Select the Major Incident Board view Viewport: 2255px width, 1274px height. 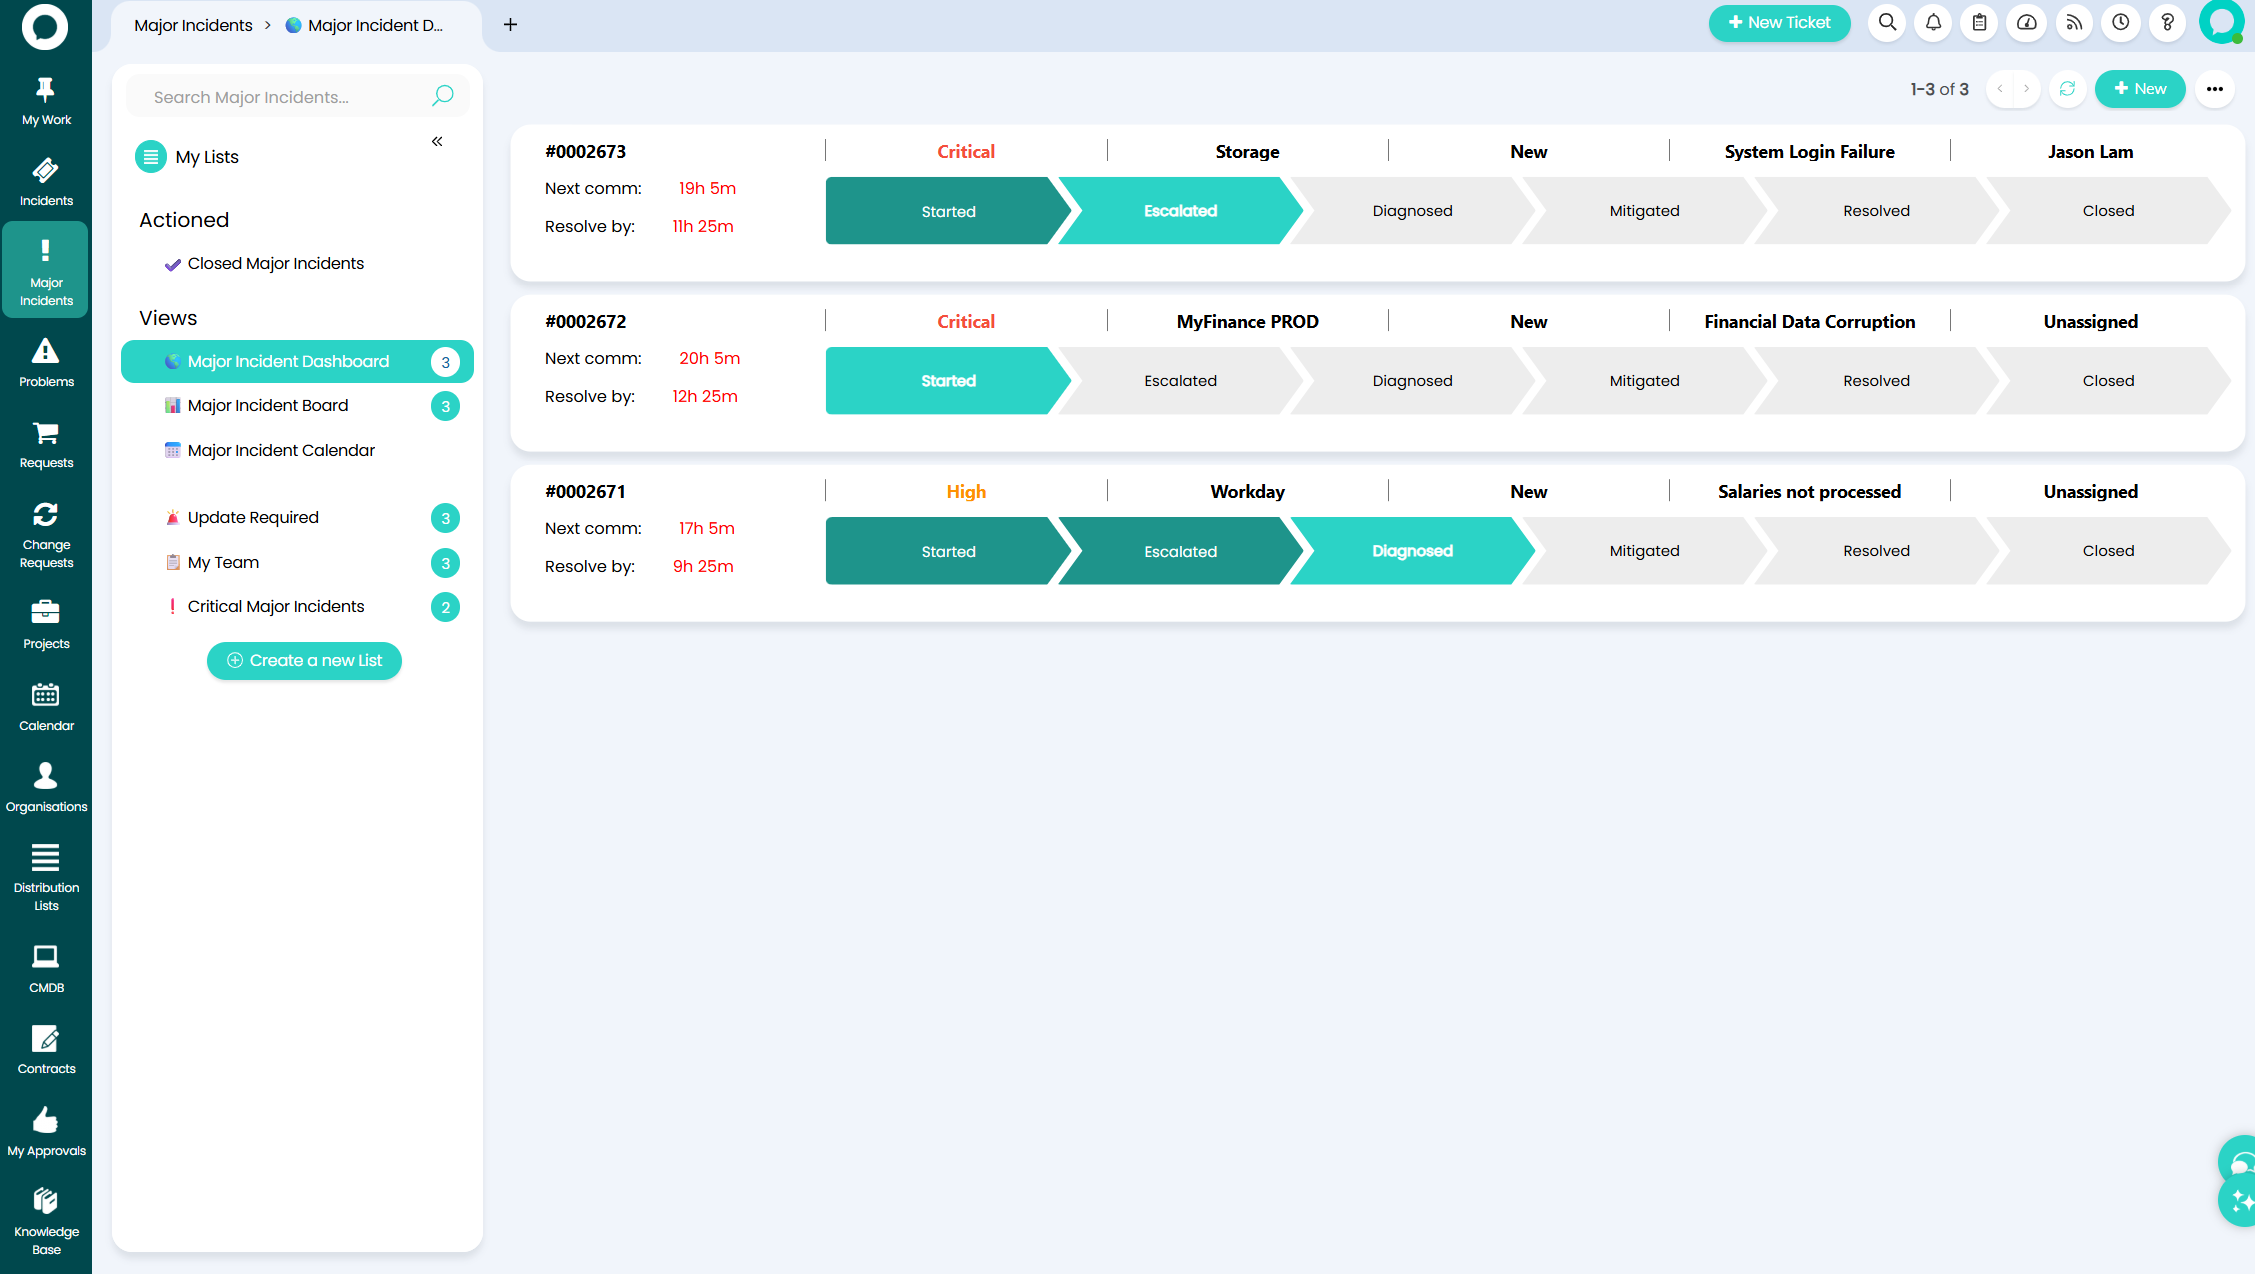click(268, 405)
